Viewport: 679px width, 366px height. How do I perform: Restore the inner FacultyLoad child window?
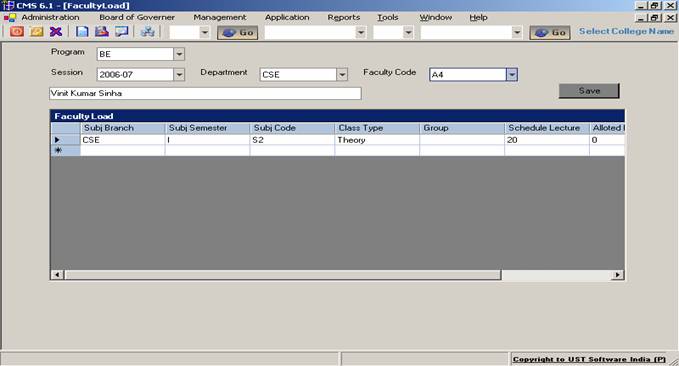click(x=655, y=18)
